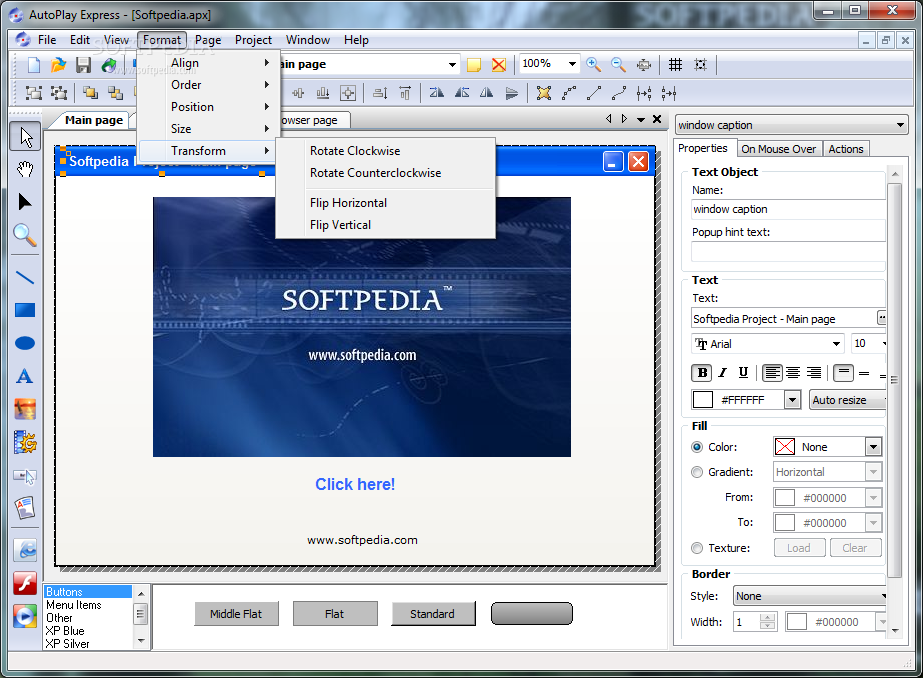This screenshot has height=678, width=923.
Task: Set text alignment to right
Action: [x=814, y=373]
